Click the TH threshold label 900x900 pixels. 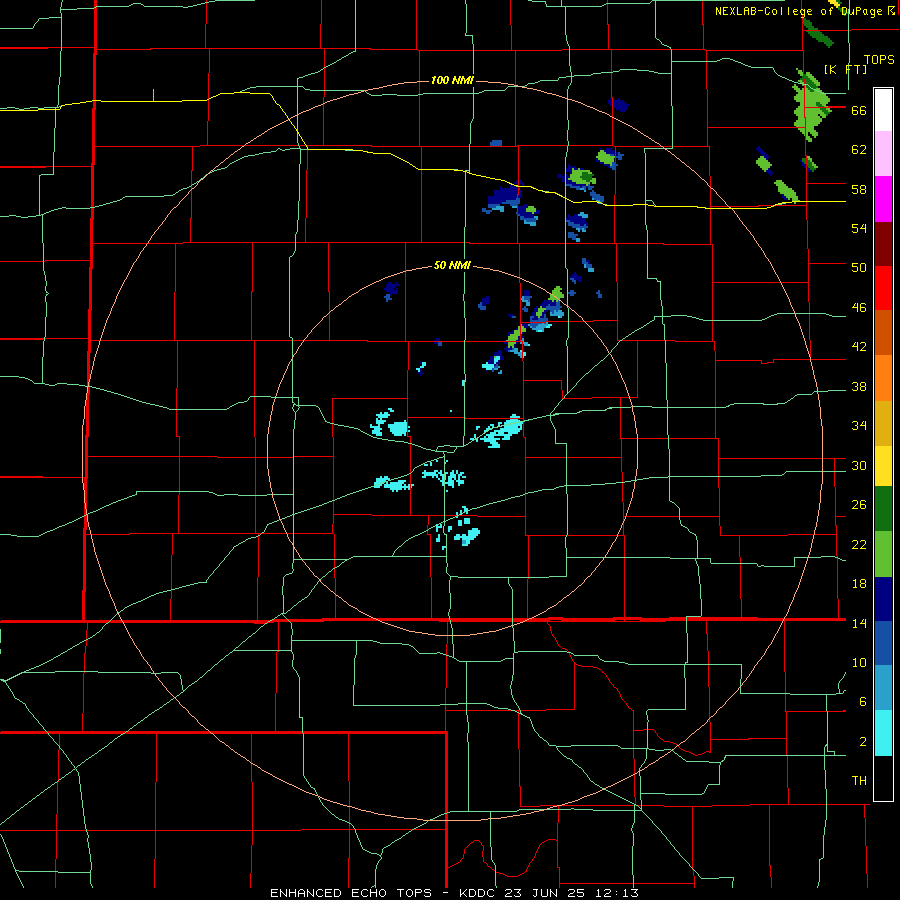pos(859,781)
